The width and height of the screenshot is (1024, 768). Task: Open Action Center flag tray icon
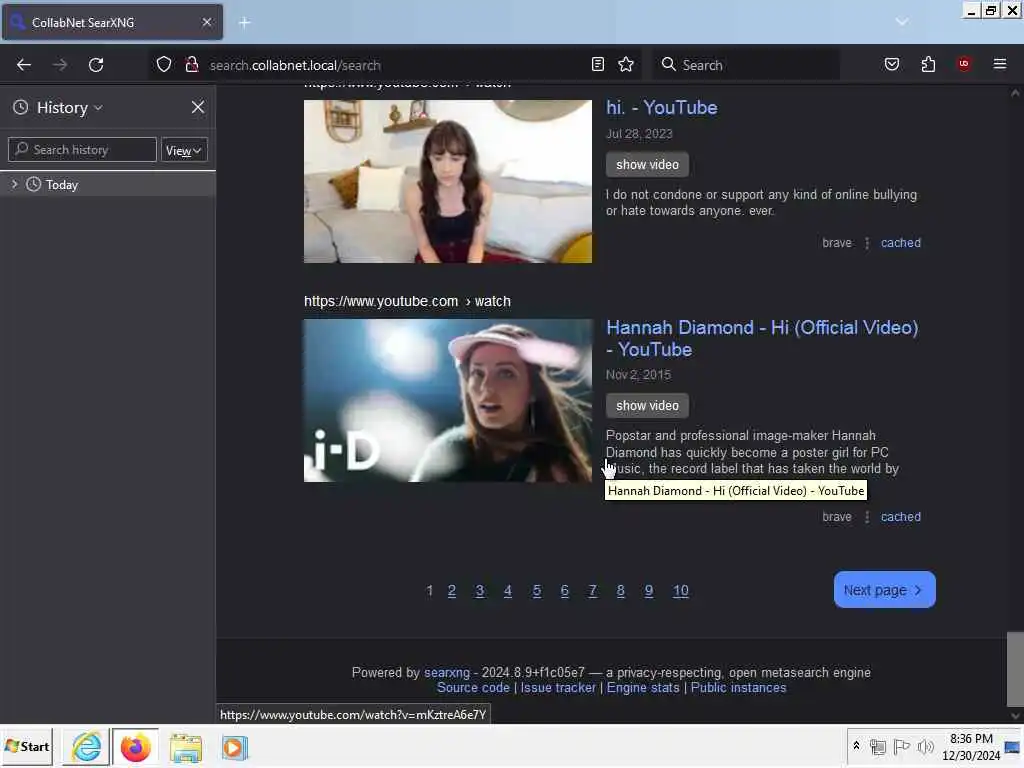901,746
